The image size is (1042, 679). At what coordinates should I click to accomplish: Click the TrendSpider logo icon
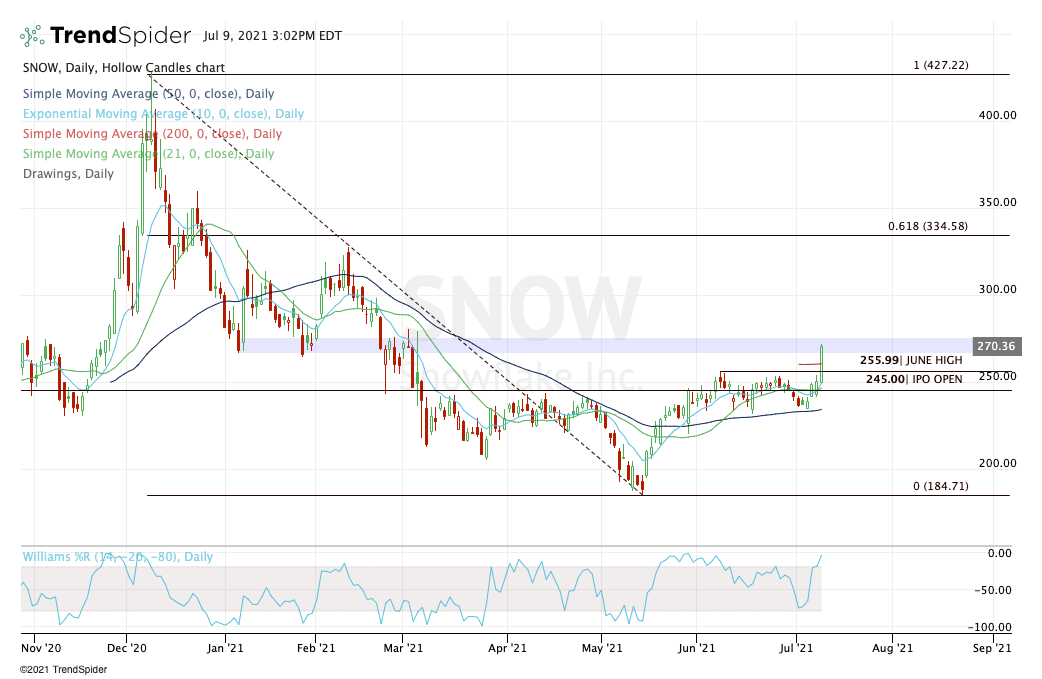[x=32, y=36]
